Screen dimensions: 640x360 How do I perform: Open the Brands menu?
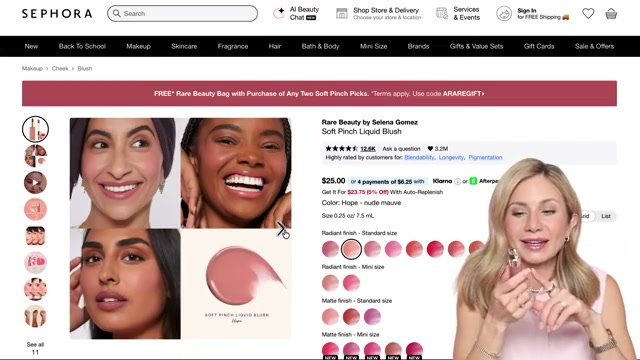point(418,46)
